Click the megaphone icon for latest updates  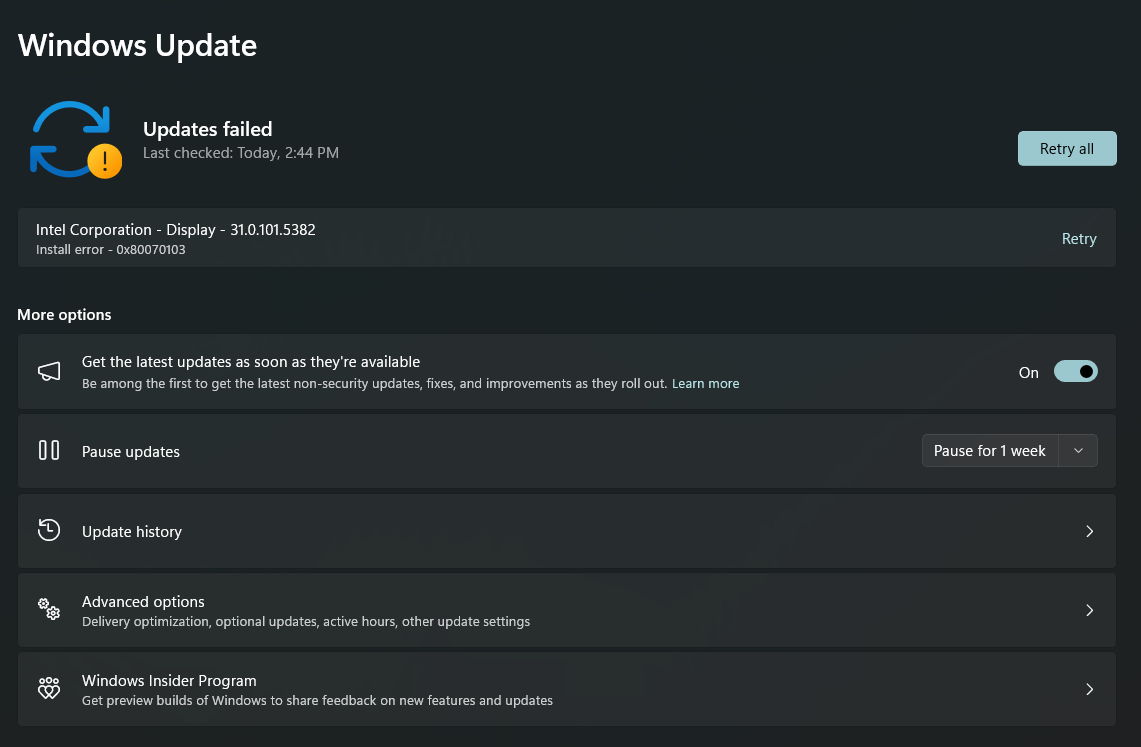click(49, 372)
